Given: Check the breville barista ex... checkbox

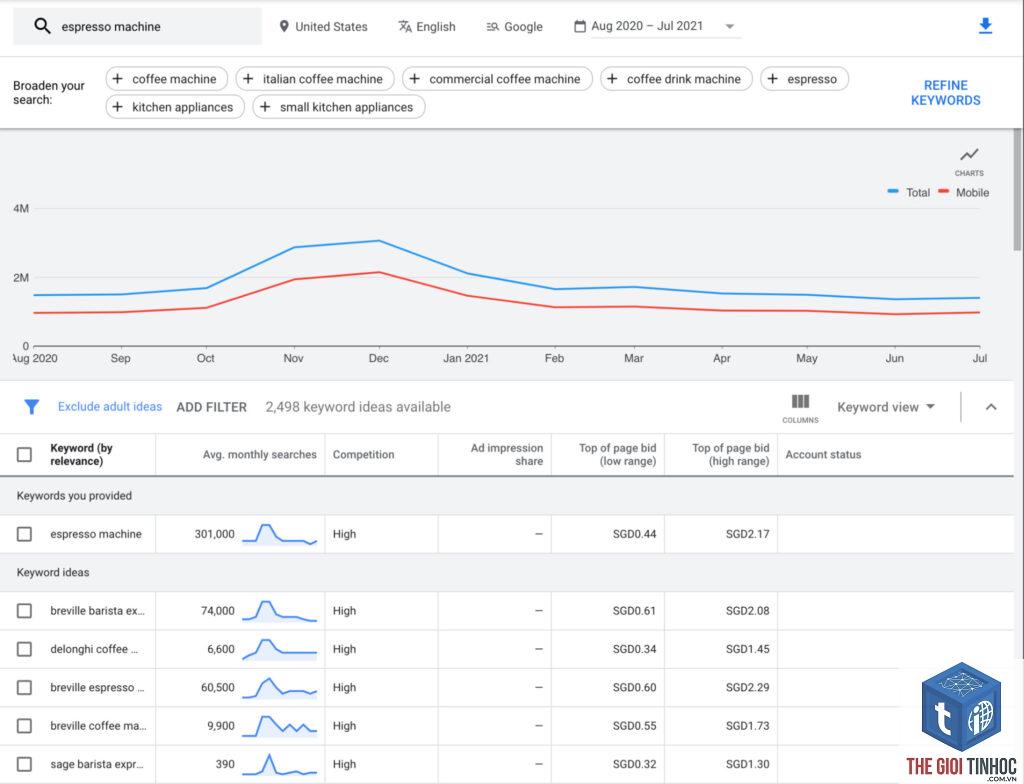Looking at the screenshot, I should (24, 611).
